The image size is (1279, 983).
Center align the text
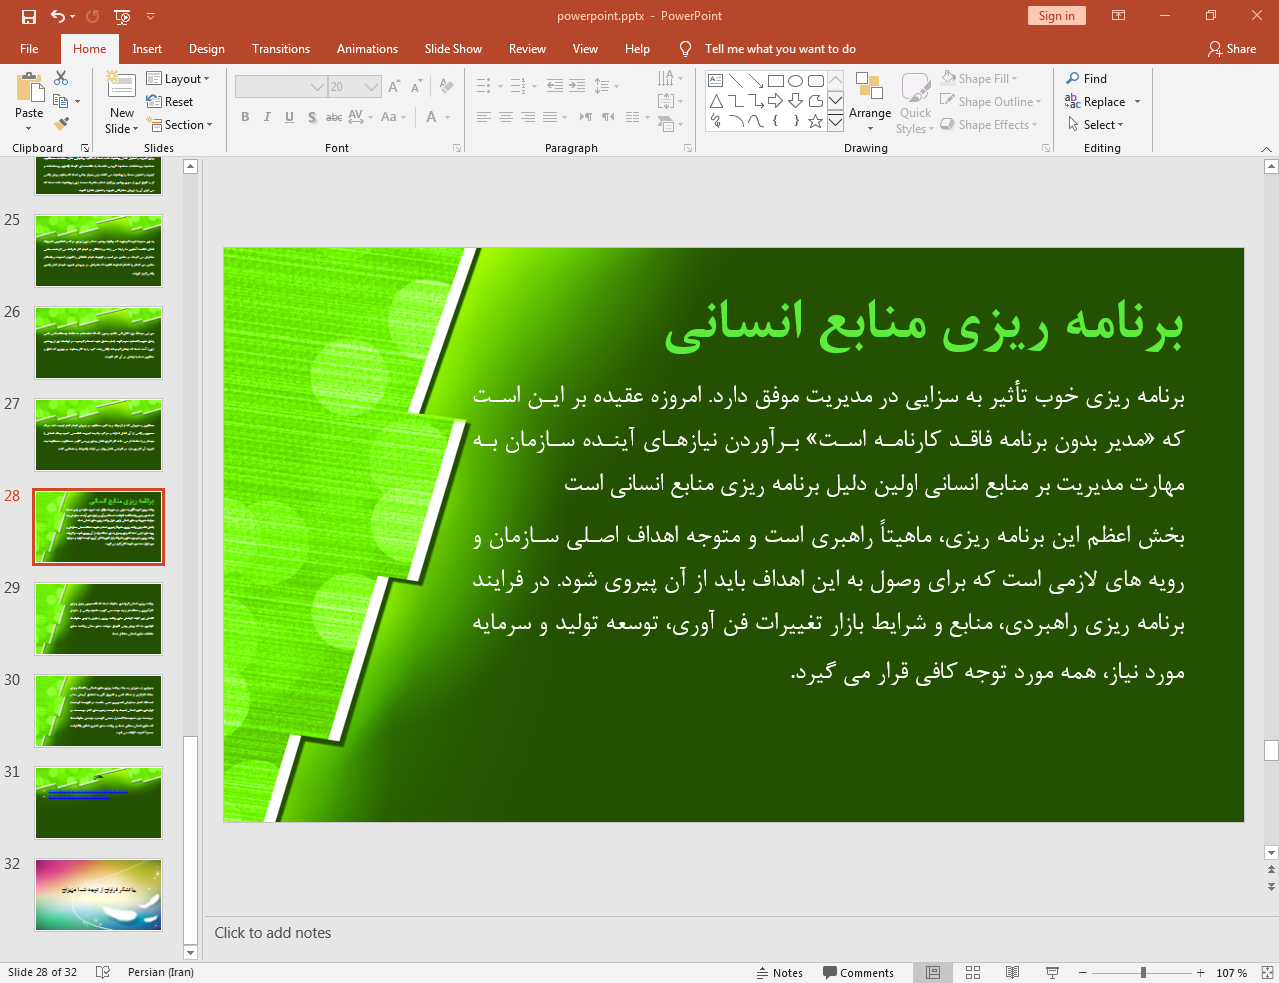click(x=506, y=117)
